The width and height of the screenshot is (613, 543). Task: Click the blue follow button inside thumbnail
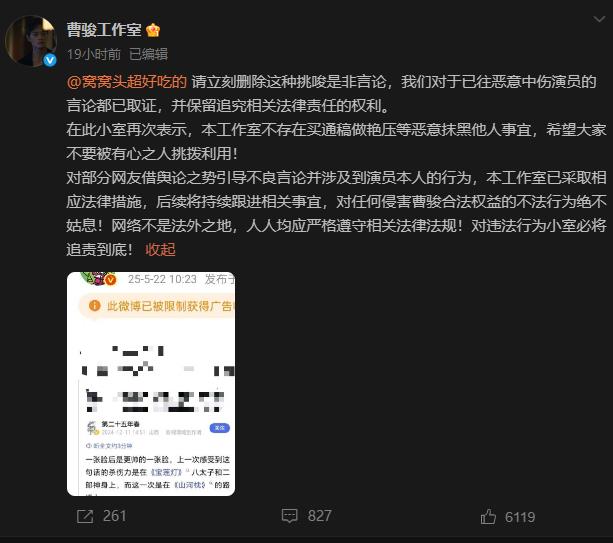tap(220, 428)
